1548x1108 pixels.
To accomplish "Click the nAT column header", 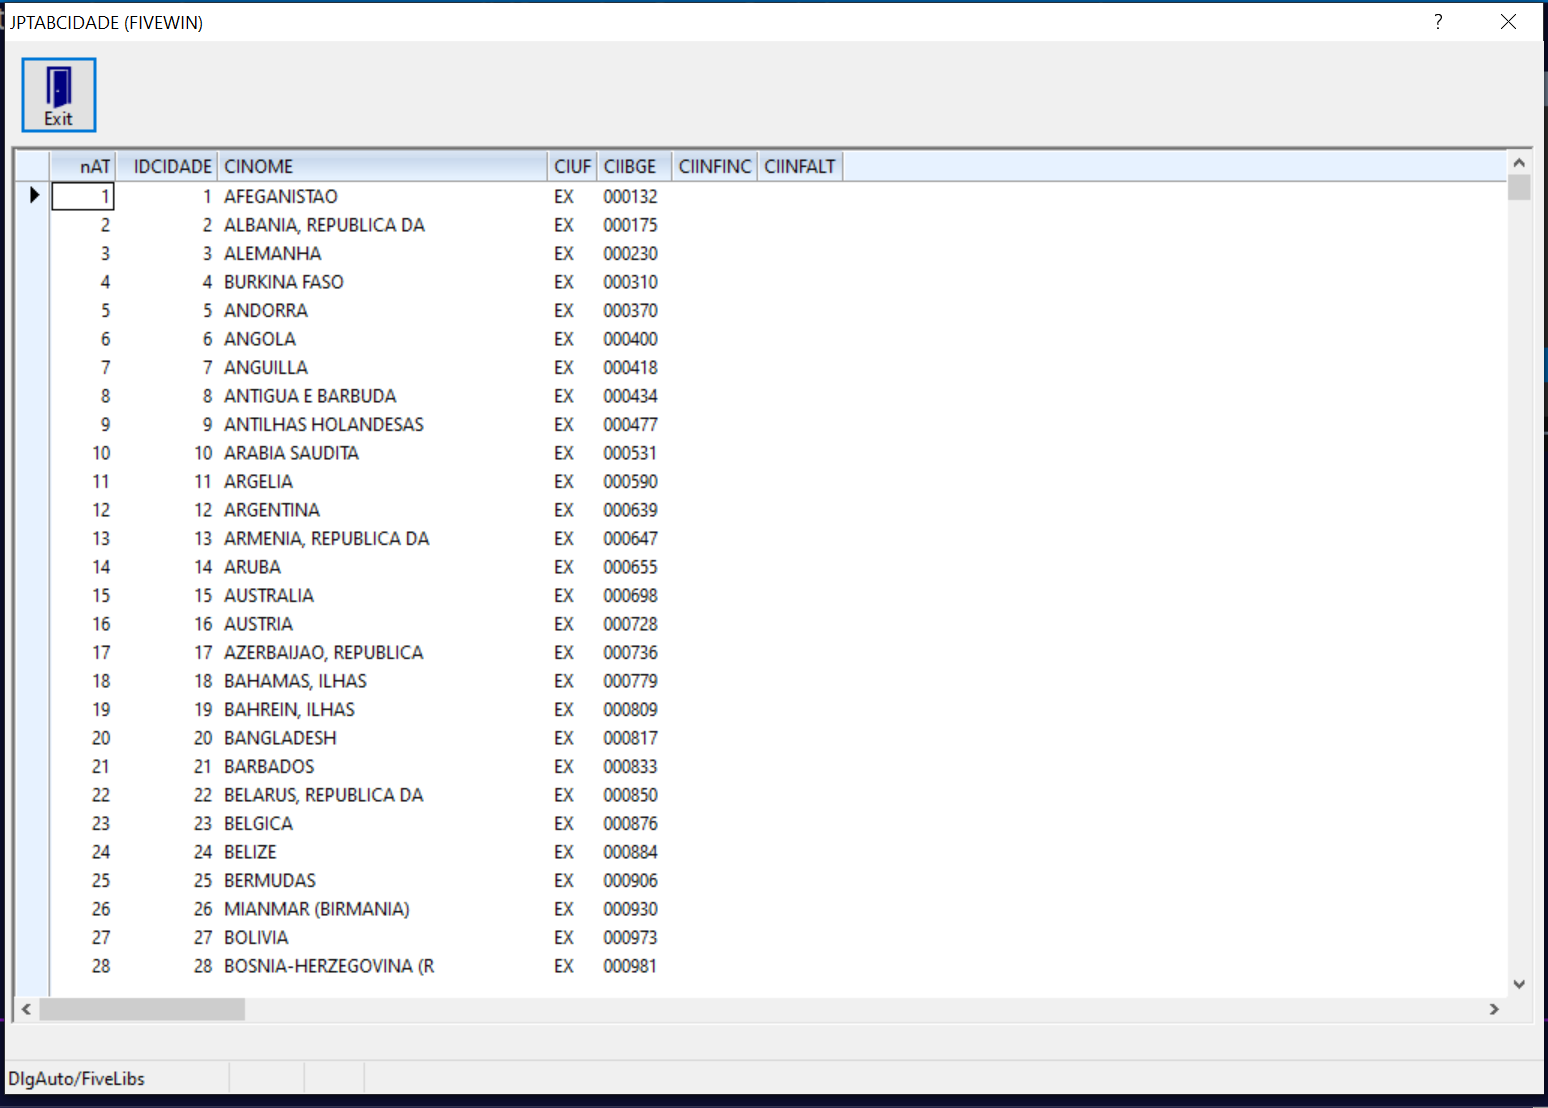I will [83, 167].
